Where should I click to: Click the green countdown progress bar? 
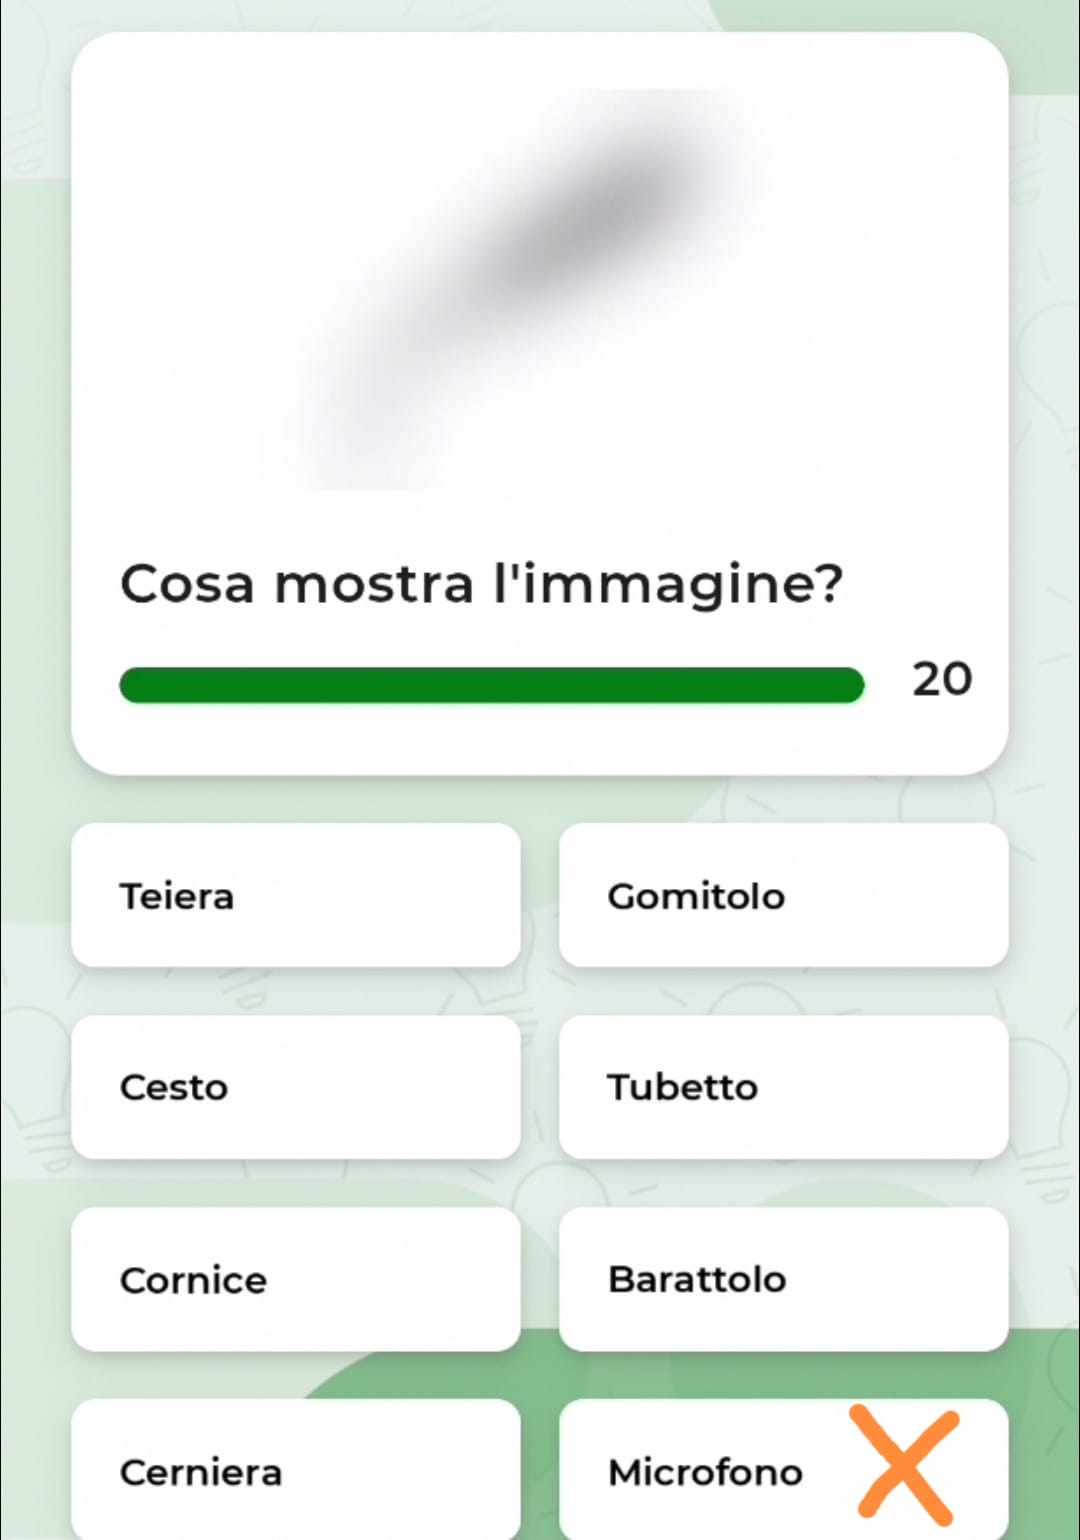tap(492, 685)
